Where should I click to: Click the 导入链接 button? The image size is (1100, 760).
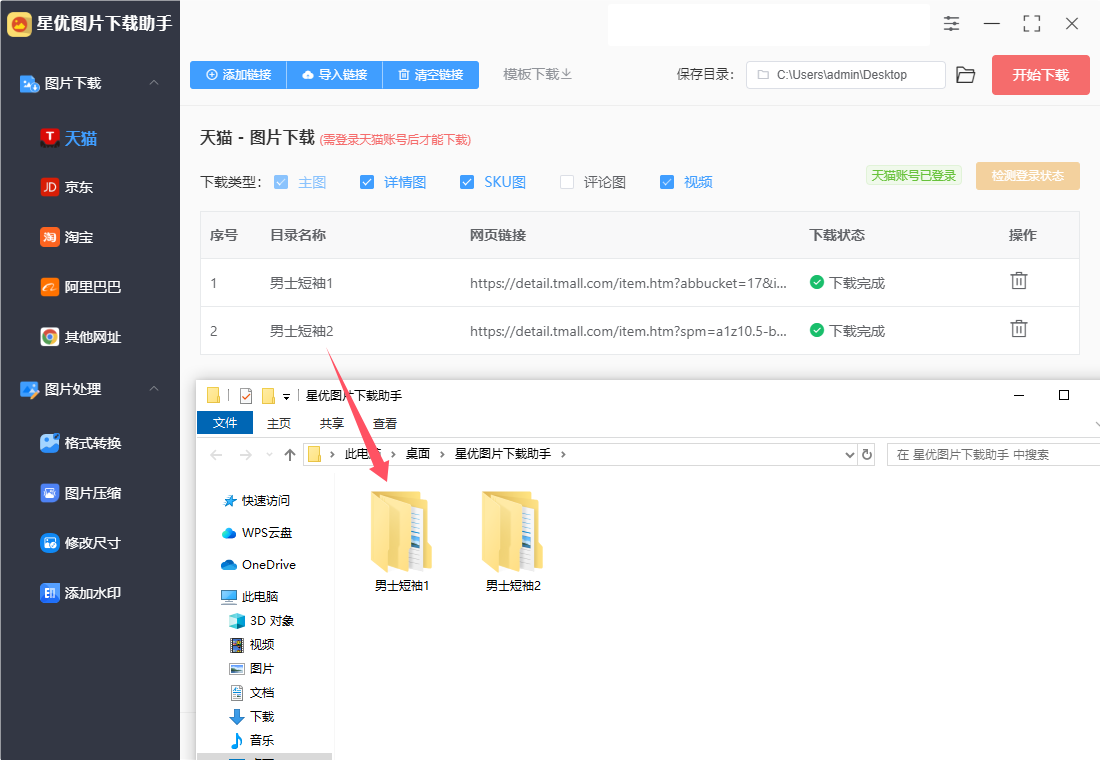tap(335, 75)
